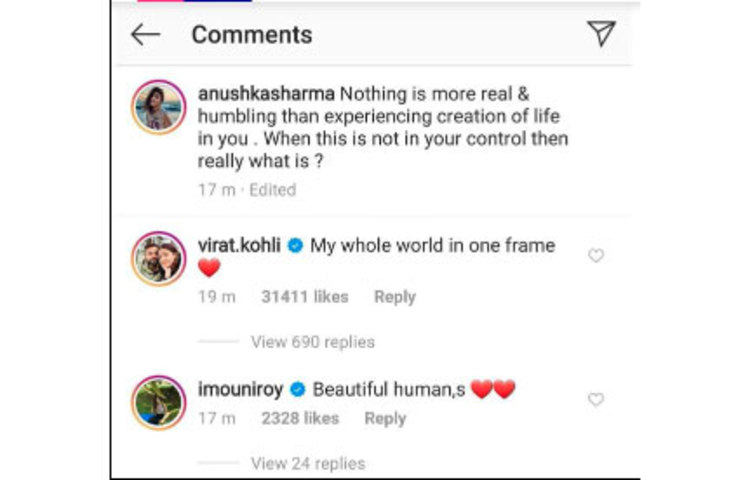View the 31411 likes list
Image resolution: width=750 pixels, height=480 pixels.
[x=304, y=297]
